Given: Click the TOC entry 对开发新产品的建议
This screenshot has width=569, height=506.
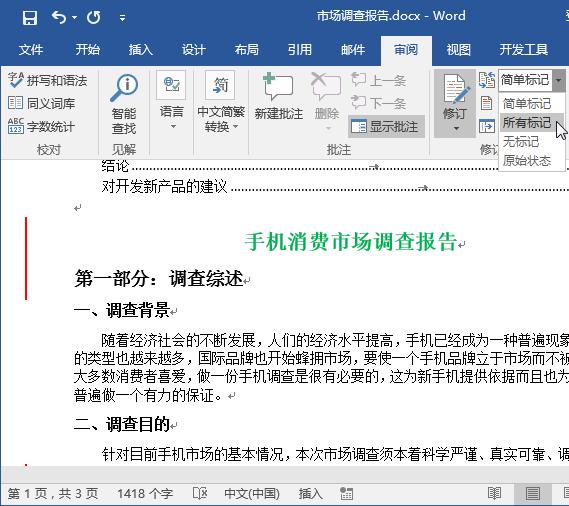Looking at the screenshot, I should click(164, 187).
